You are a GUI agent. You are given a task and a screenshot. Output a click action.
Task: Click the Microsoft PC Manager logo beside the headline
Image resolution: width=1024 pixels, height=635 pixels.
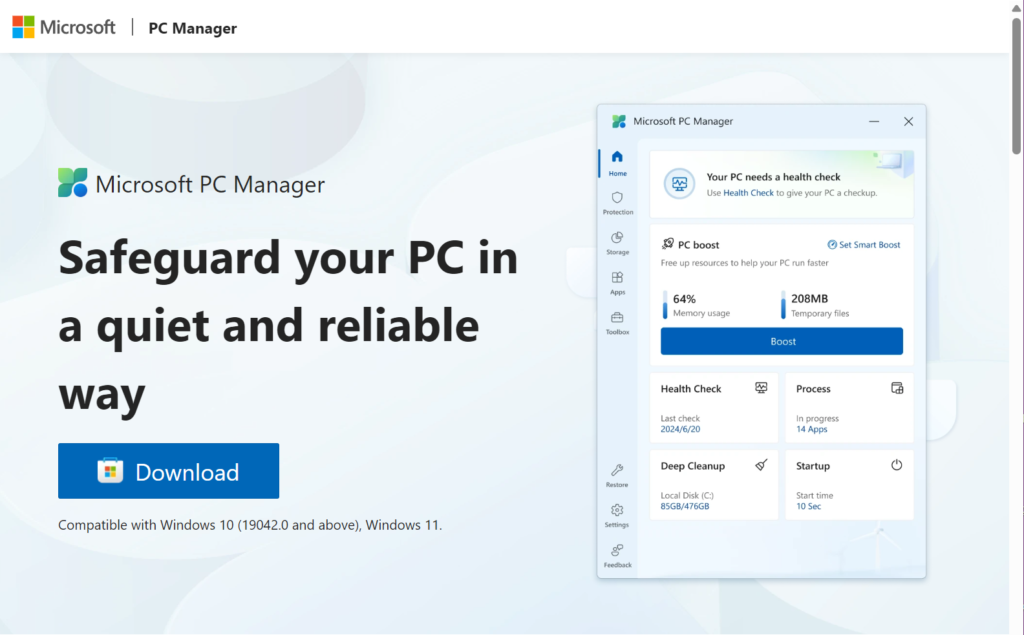(x=72, y=183)
